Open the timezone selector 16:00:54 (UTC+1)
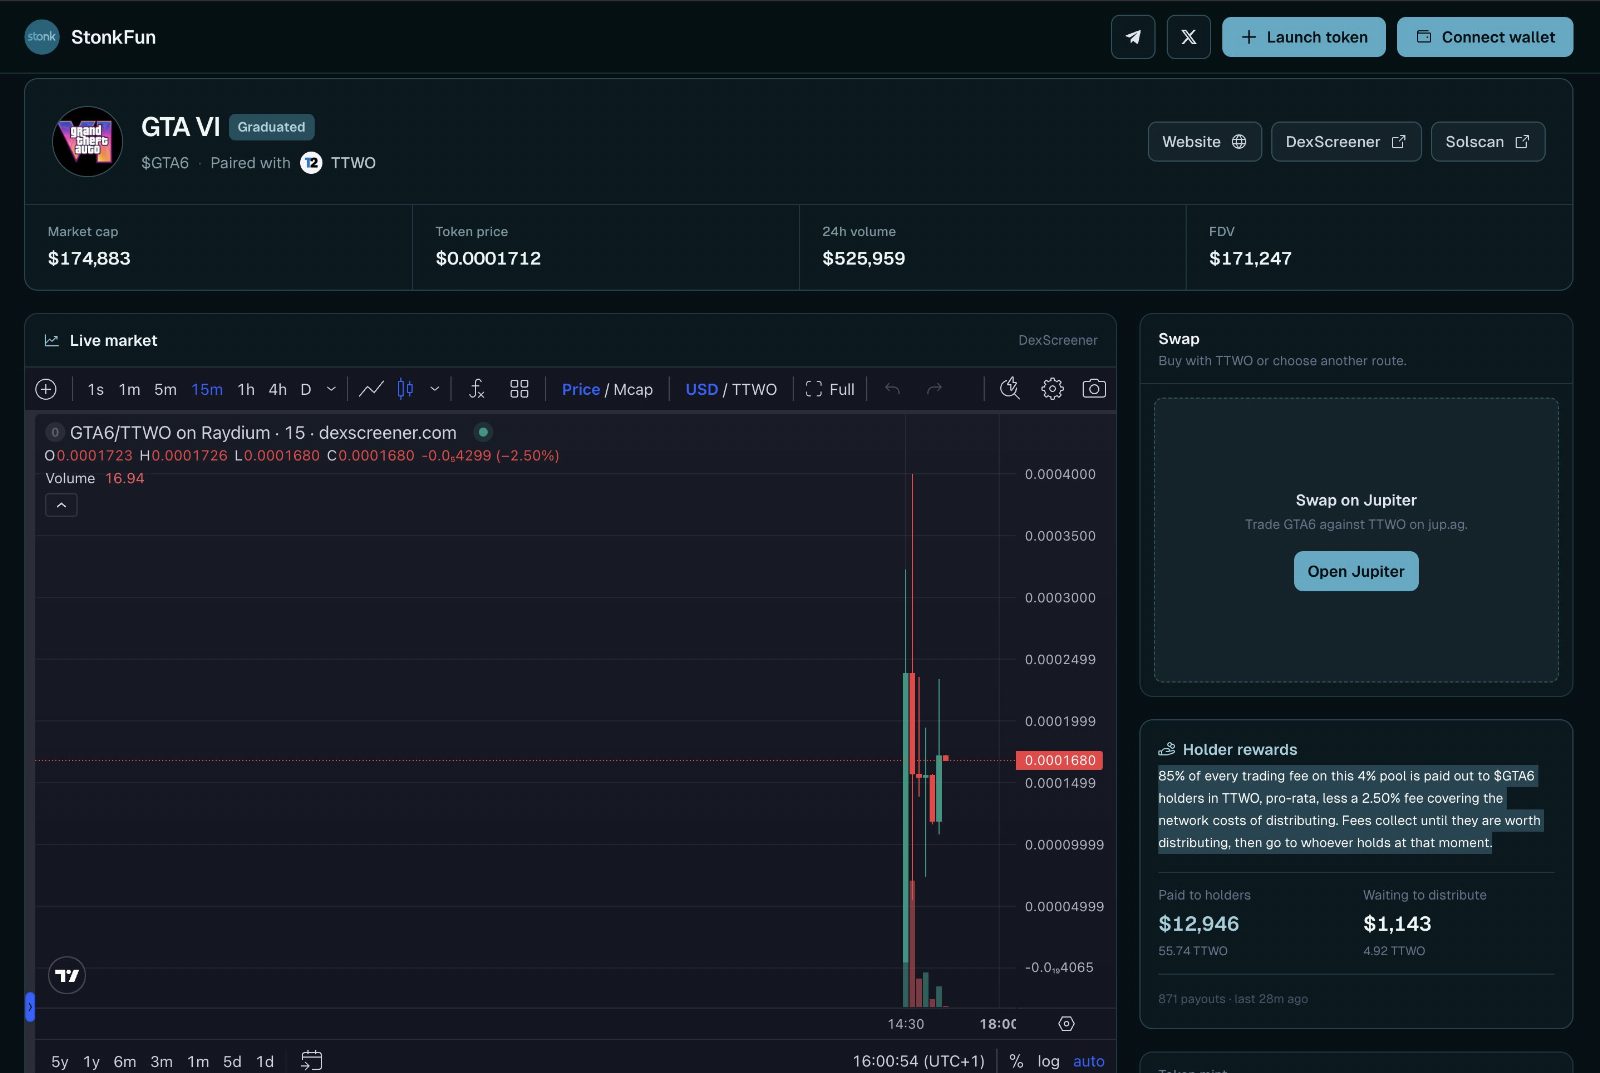1600x1073 pixels. 919,1061
